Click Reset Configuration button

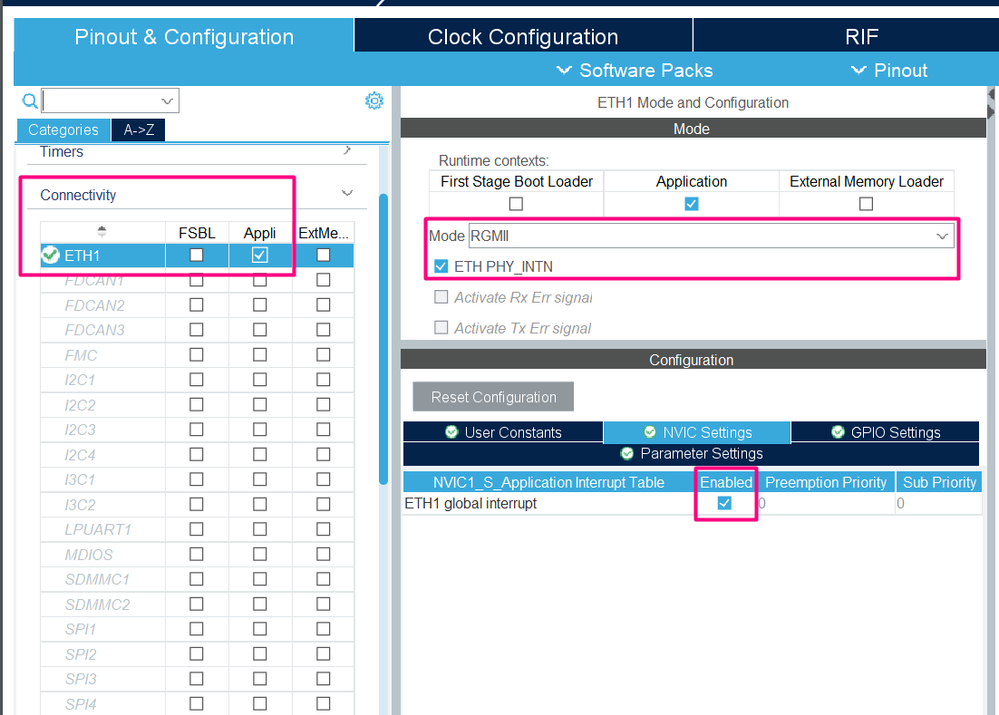click(x=493, y=397)
